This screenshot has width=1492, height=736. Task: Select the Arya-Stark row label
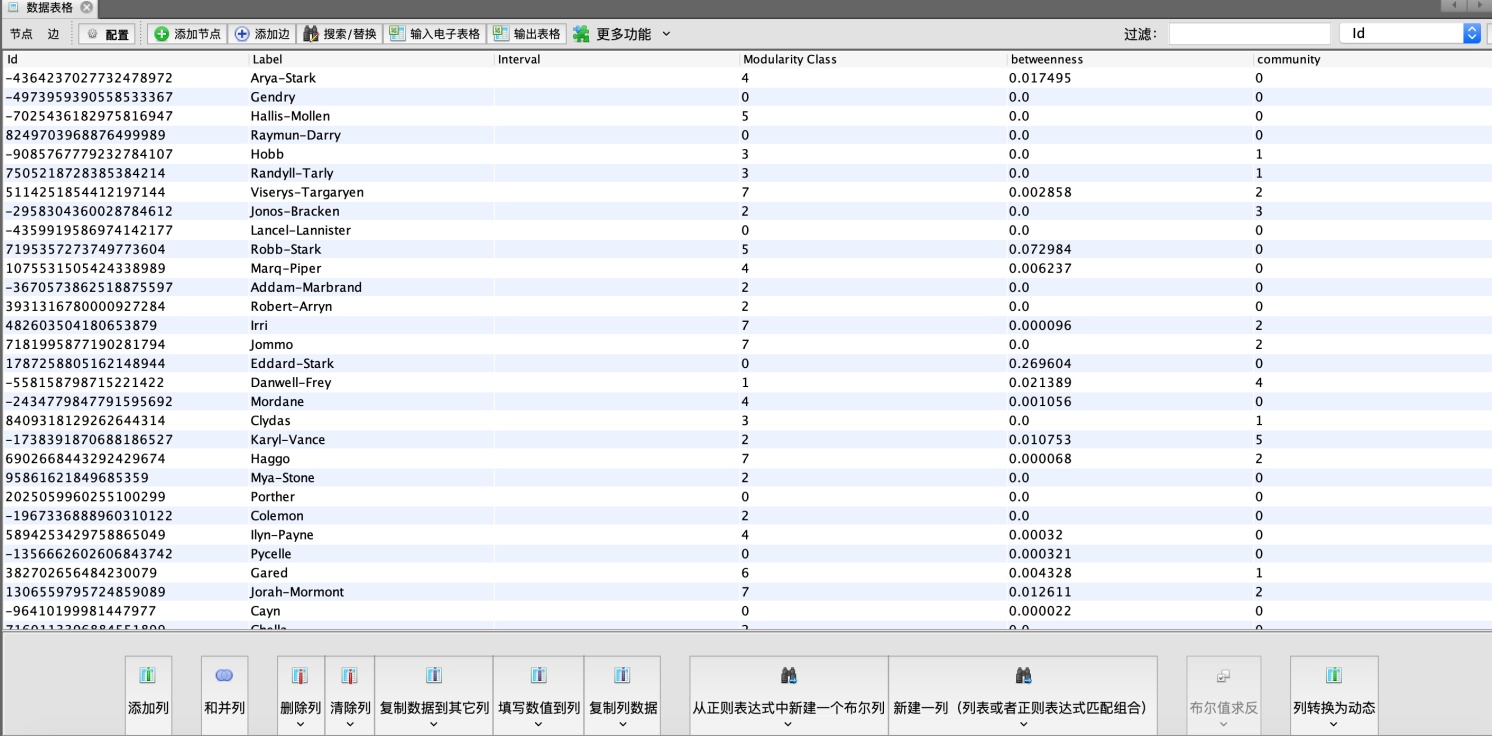pos(283,78)
